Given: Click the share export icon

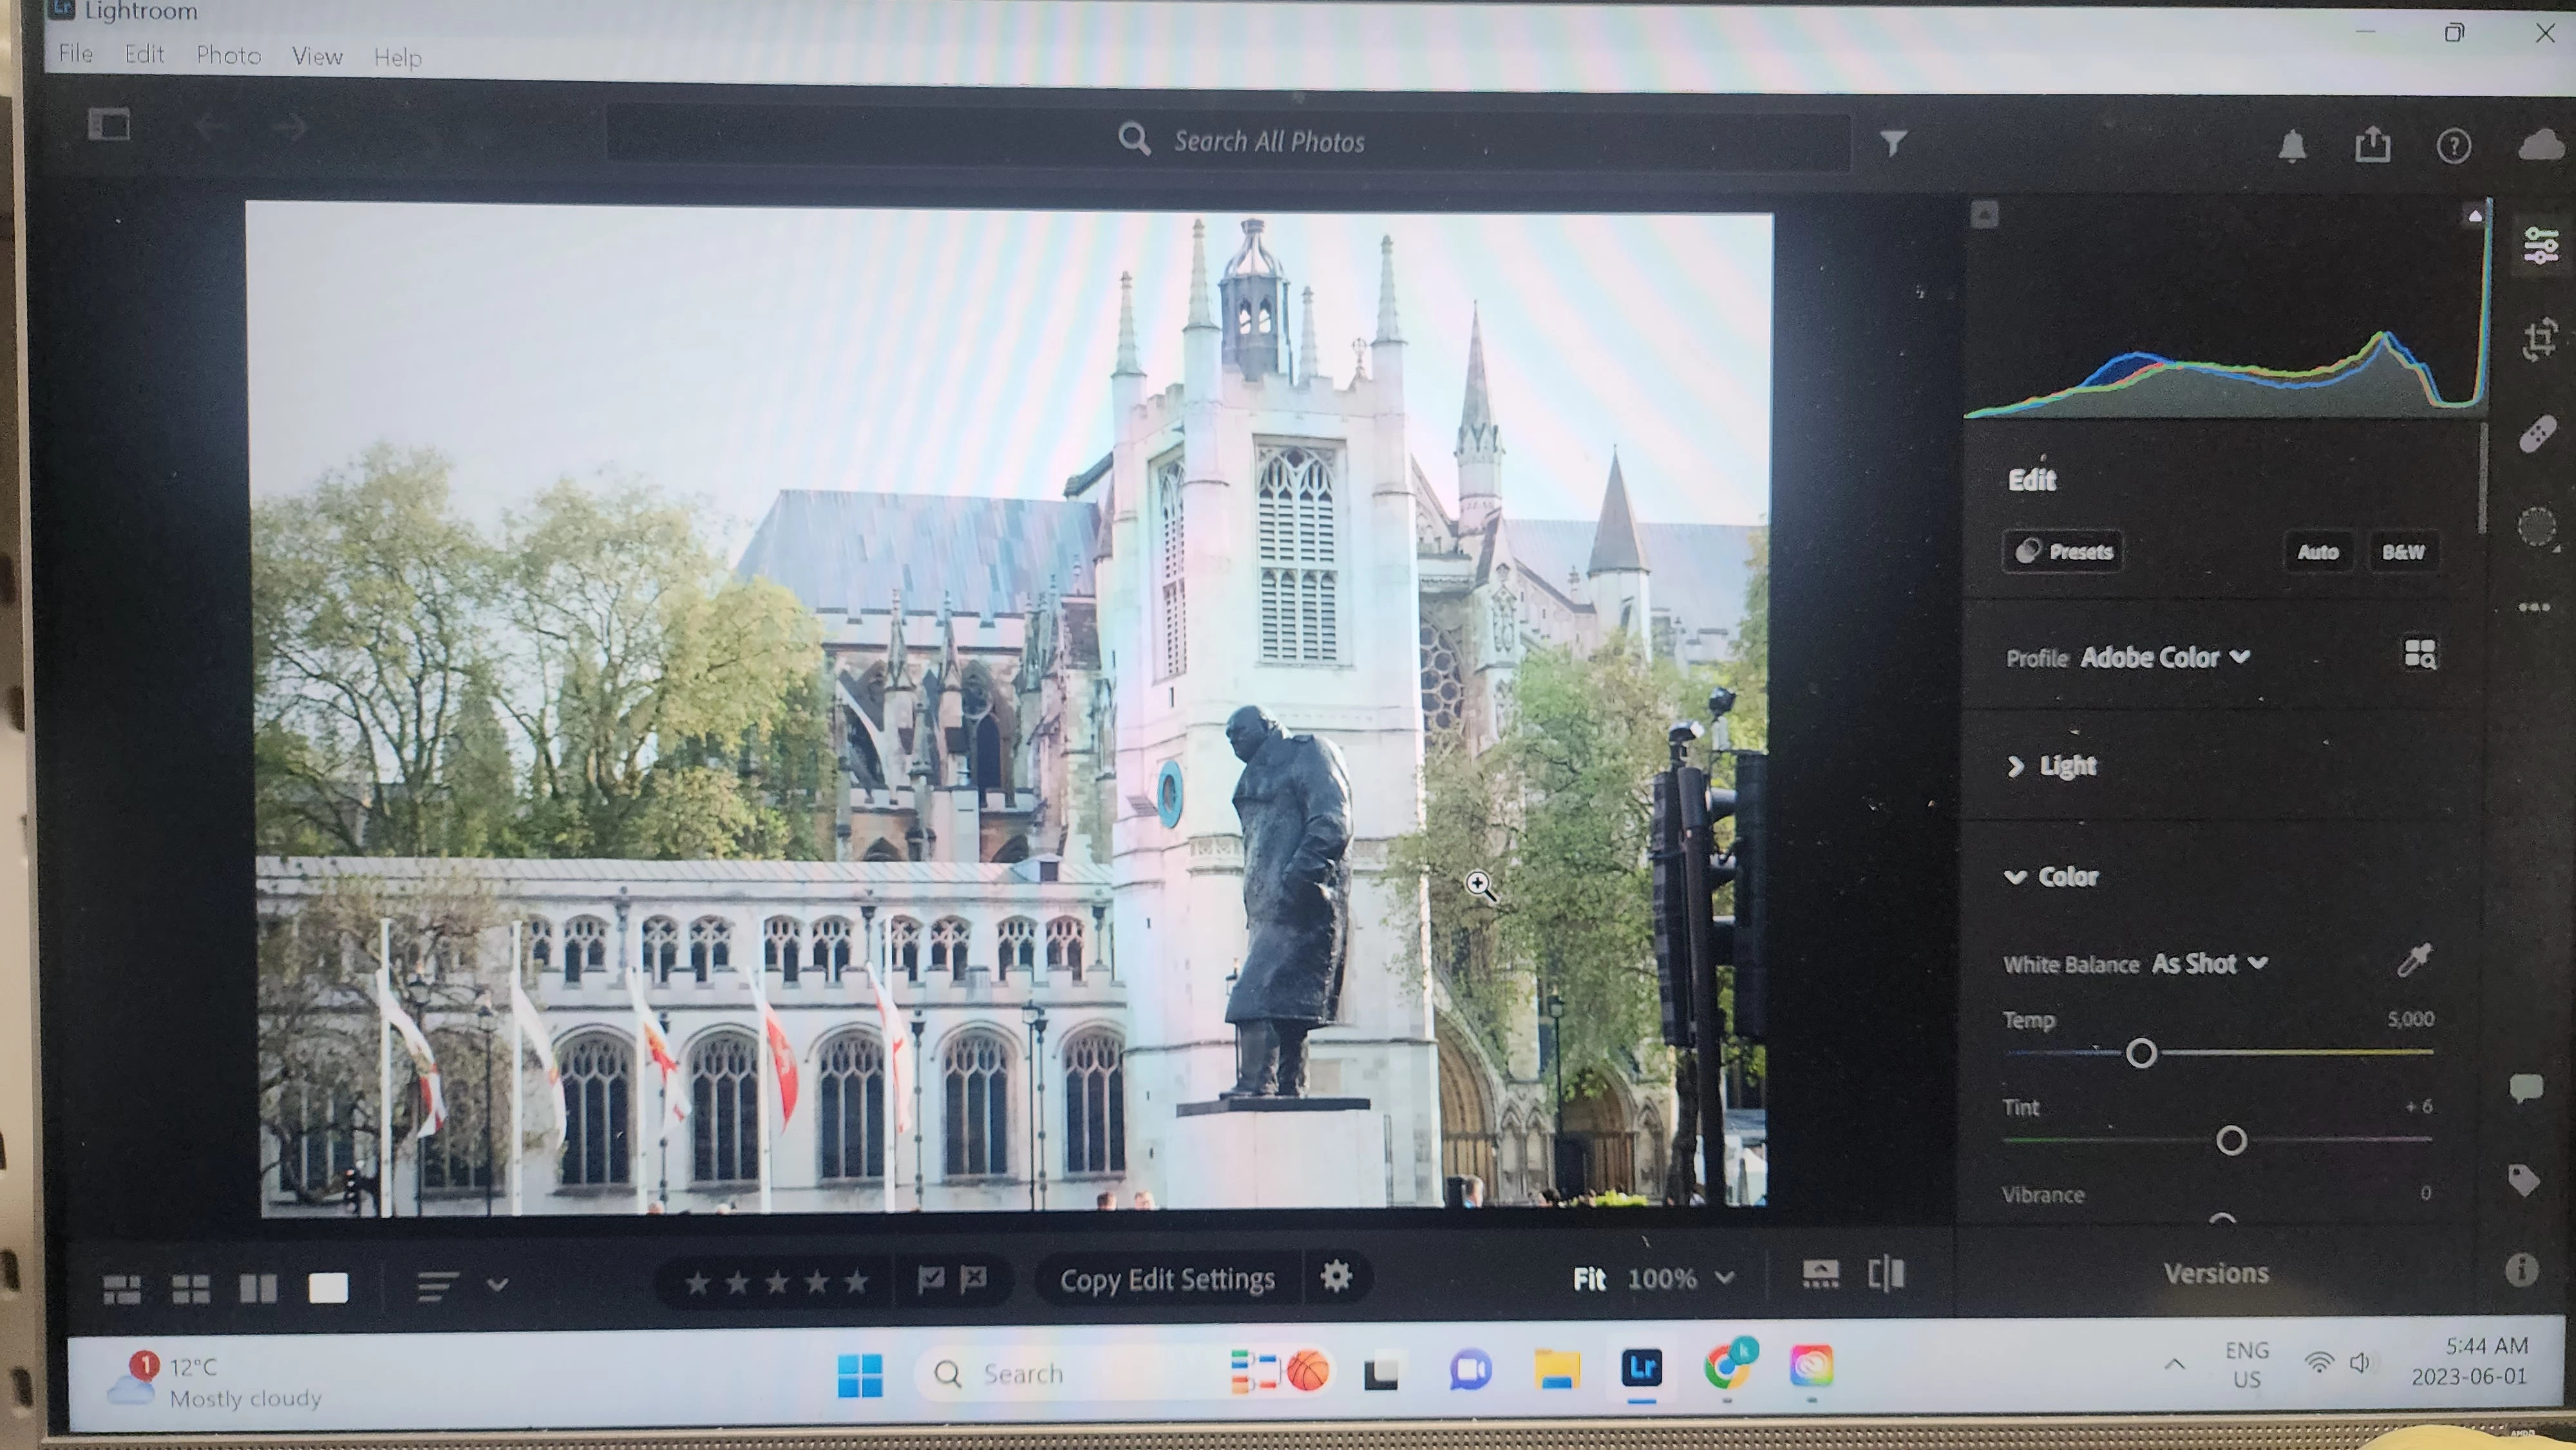Looking at the screenshot, I should pos(2372,145).
